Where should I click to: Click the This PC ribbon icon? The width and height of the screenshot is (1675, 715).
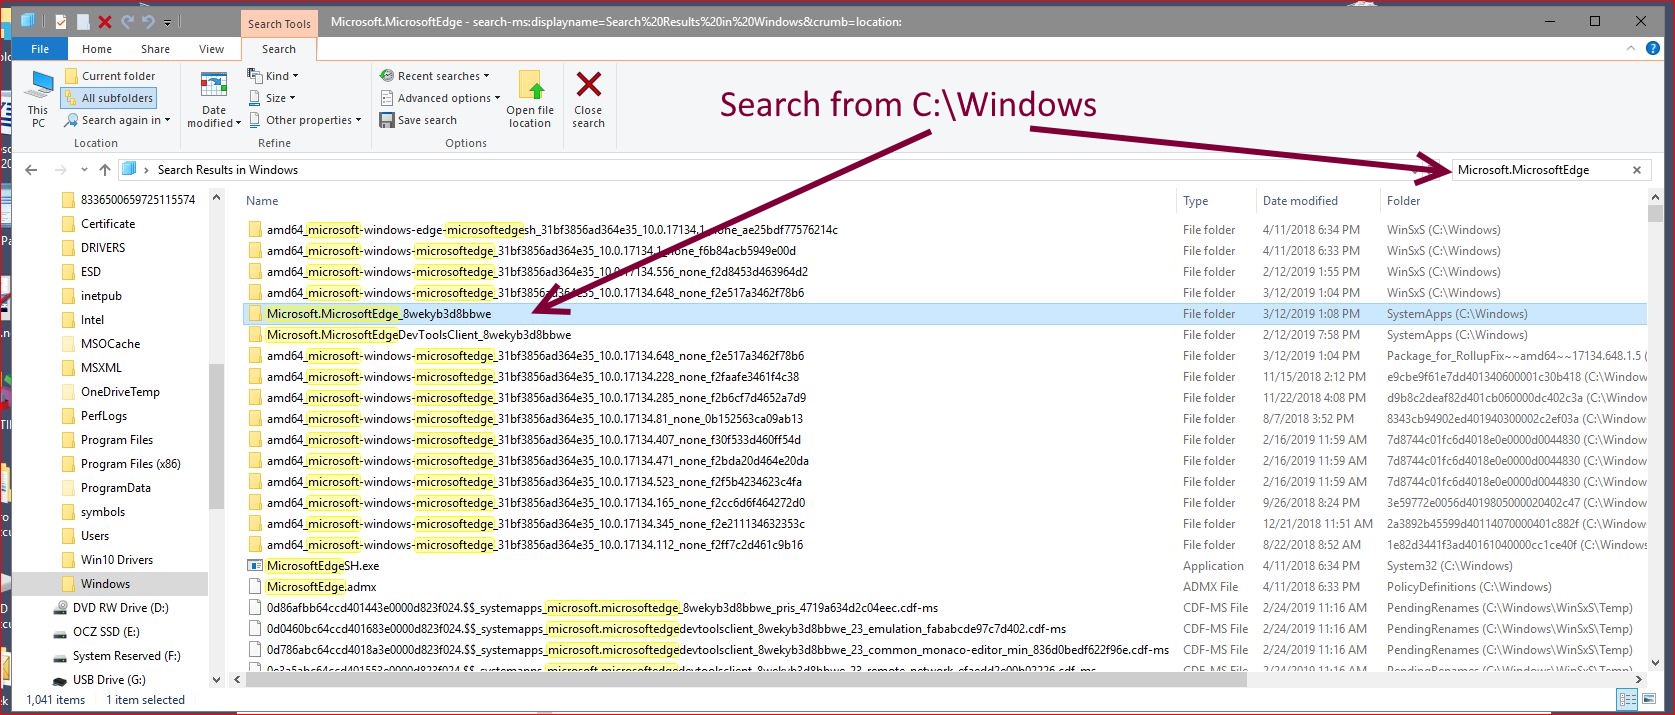[x=38, y=99]
